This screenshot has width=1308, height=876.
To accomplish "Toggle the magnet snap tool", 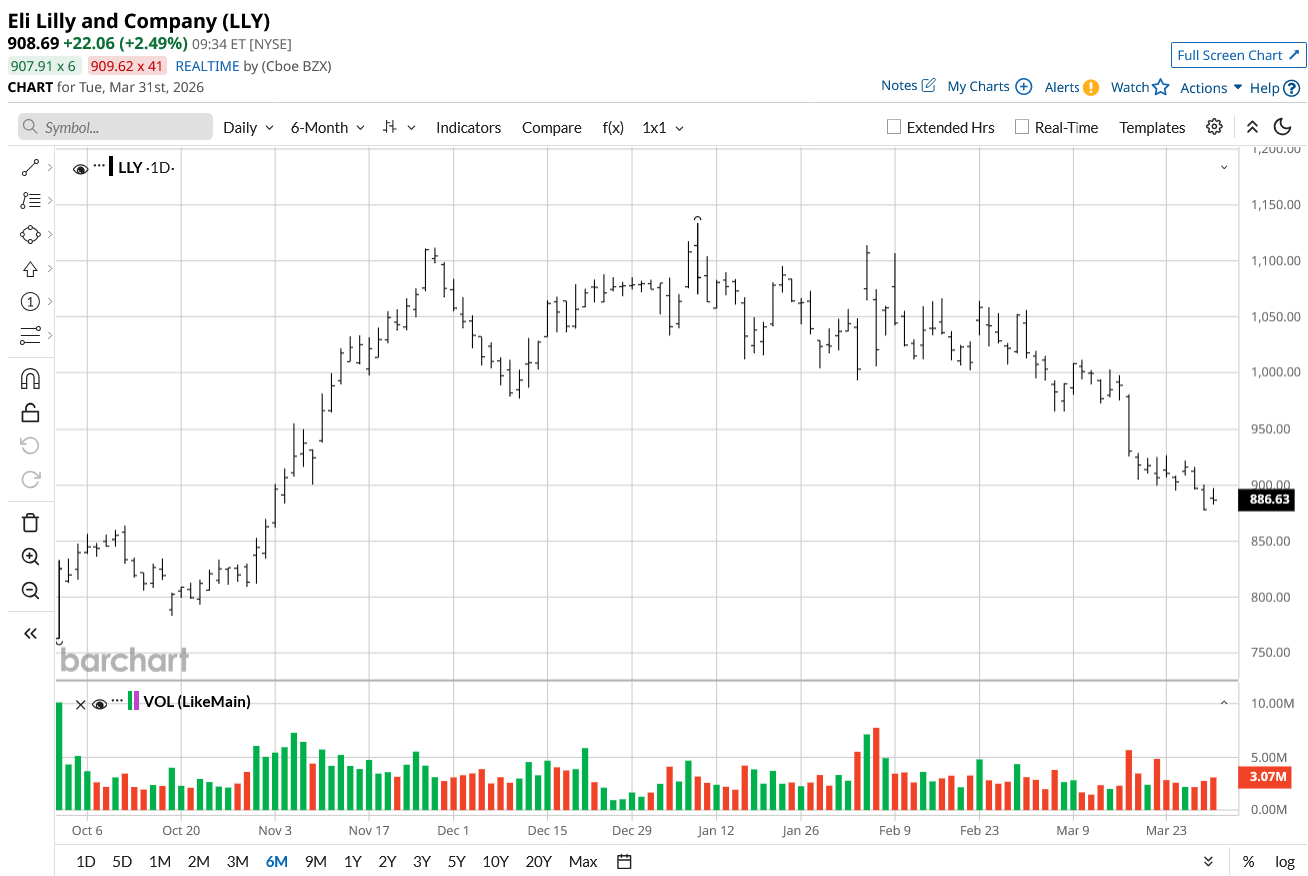I will coord(30,379).
